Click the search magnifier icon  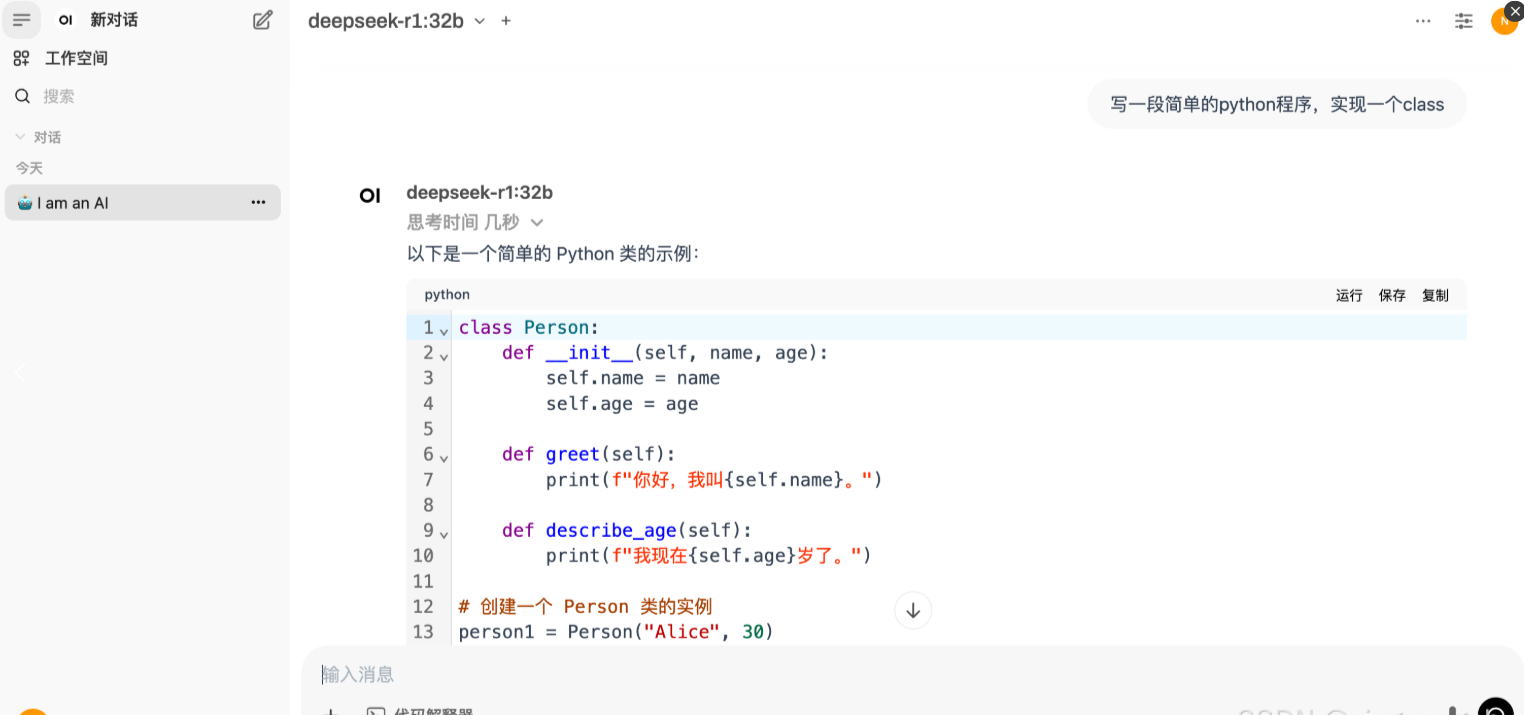coord(22,96)
